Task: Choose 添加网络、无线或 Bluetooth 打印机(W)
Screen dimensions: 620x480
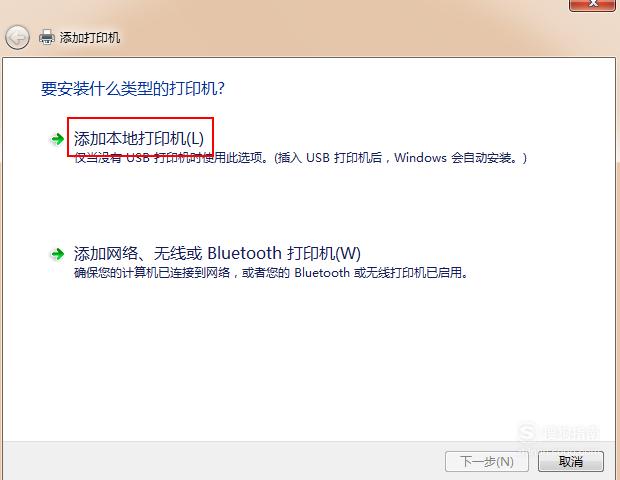Action: [x=217, y=253]
